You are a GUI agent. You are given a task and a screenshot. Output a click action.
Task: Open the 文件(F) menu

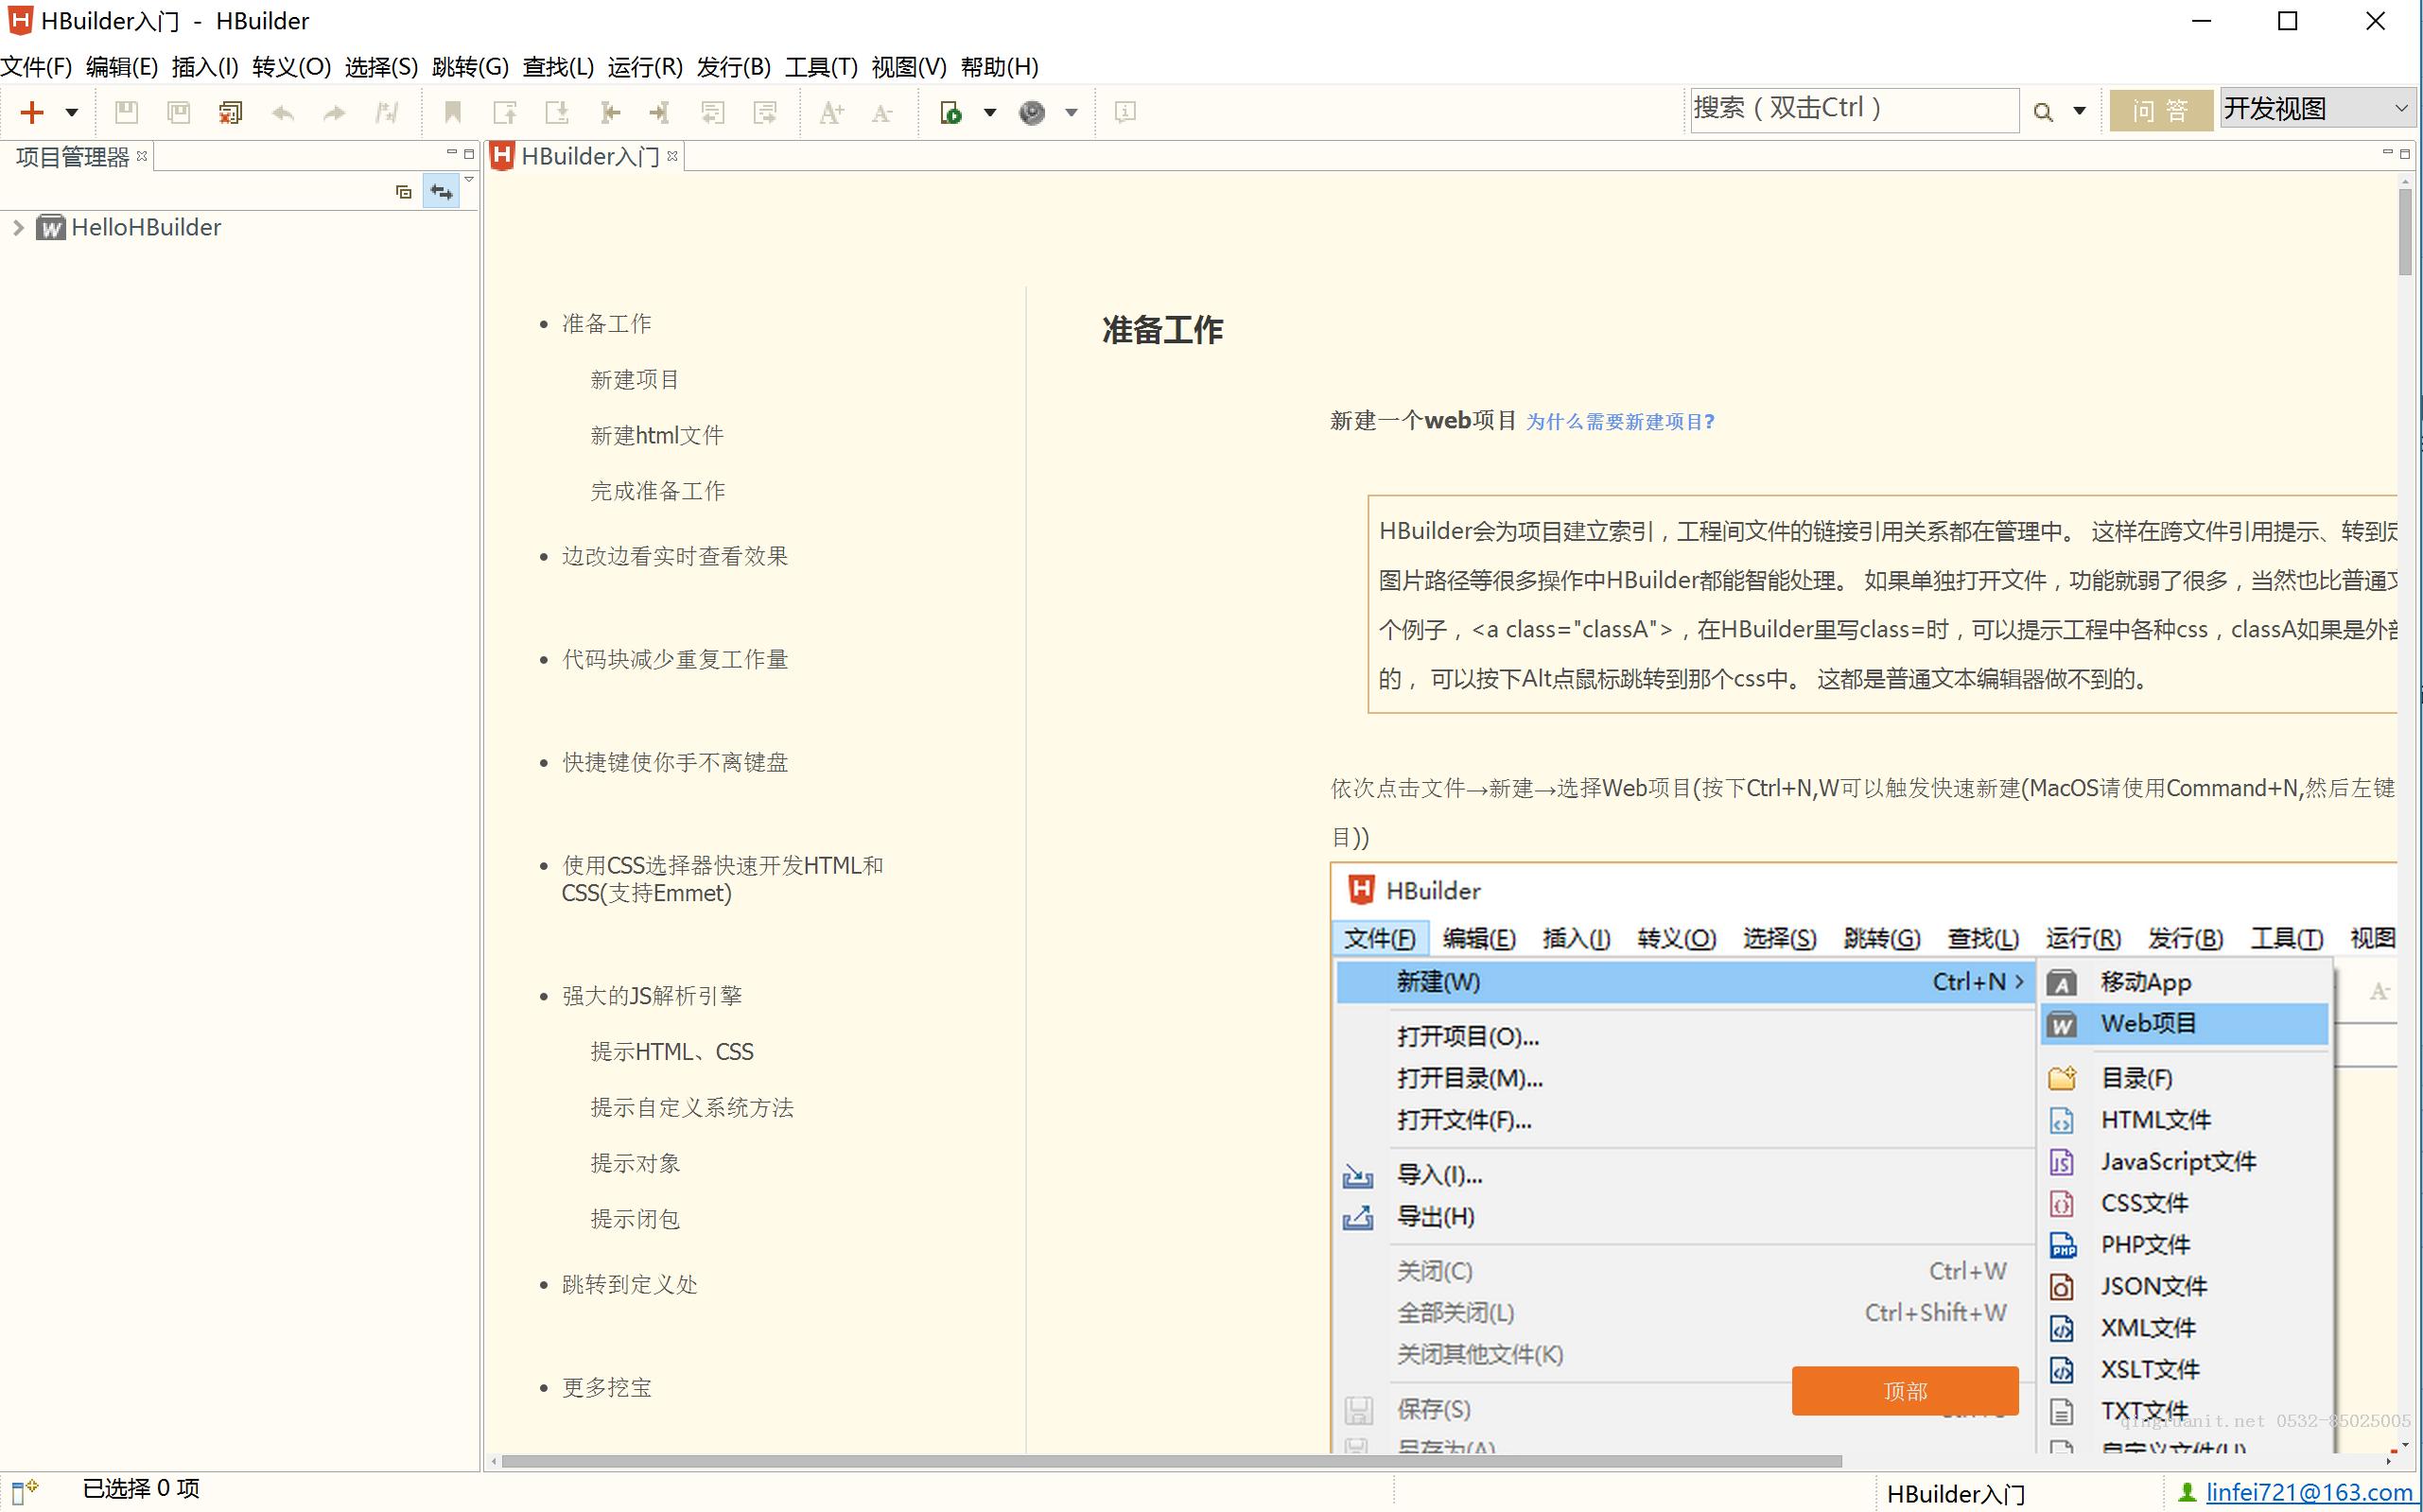[x=36, y=66]
